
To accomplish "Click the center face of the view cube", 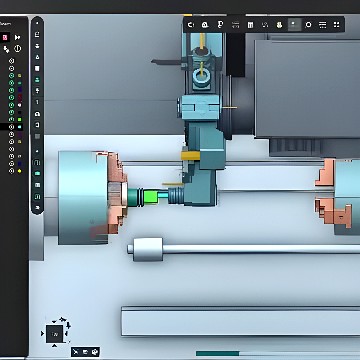I will pyautogui.click(x=55, y=334).
